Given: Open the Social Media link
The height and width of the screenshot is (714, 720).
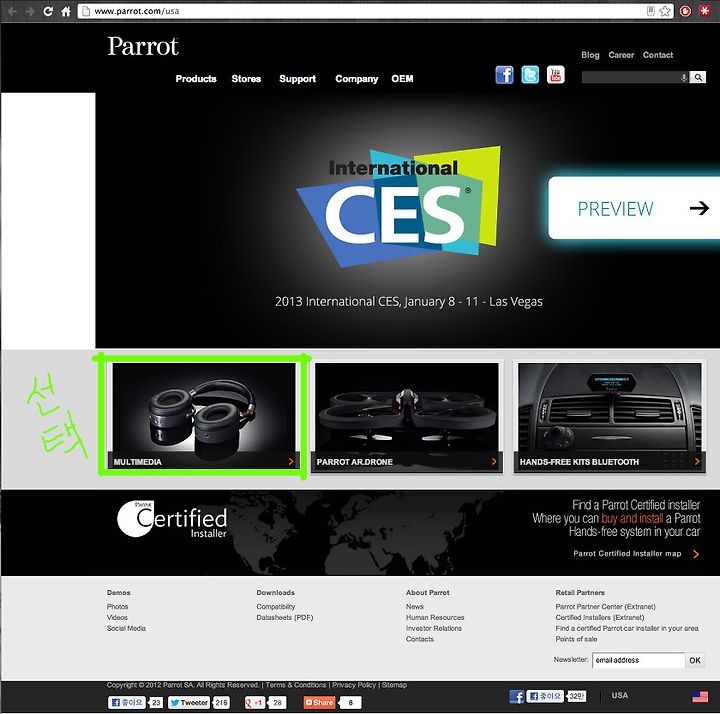Looking at the screenshot, I should coord(126,628).
